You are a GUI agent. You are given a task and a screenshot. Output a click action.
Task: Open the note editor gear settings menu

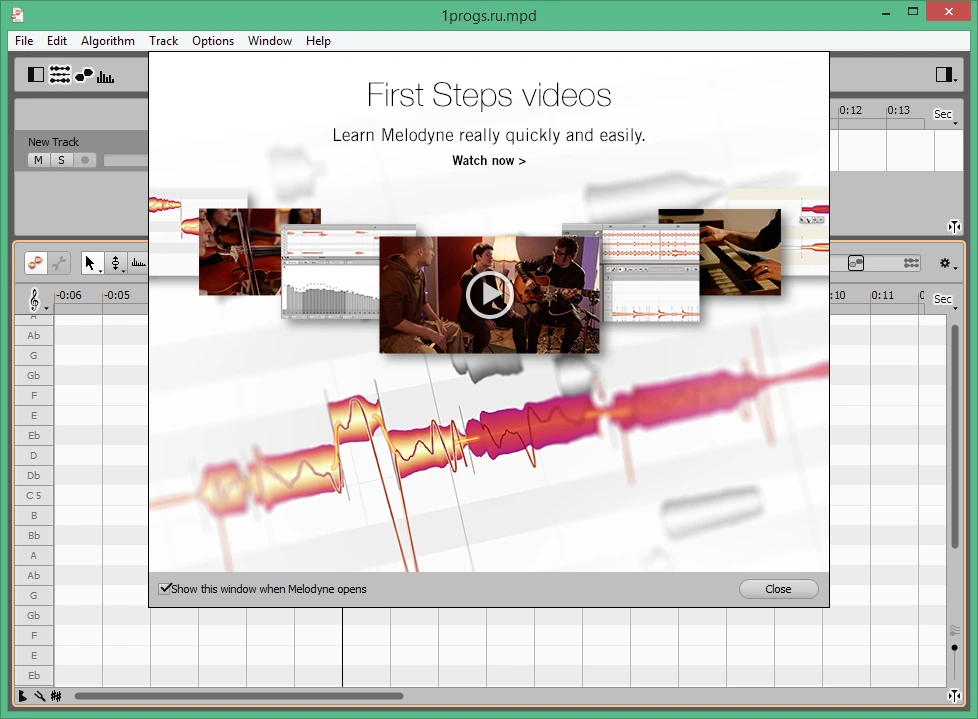(x=947, y=264)
